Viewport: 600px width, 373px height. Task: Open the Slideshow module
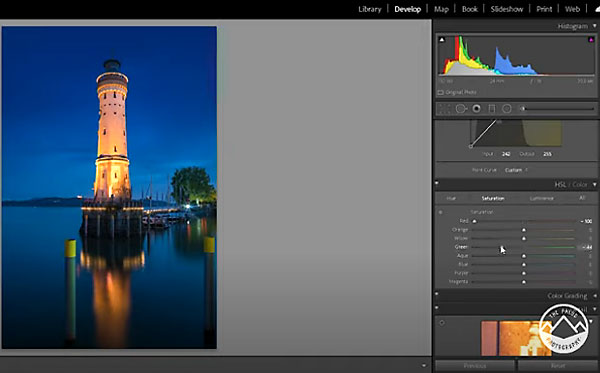pyautogui.click(x=507, y=9)
